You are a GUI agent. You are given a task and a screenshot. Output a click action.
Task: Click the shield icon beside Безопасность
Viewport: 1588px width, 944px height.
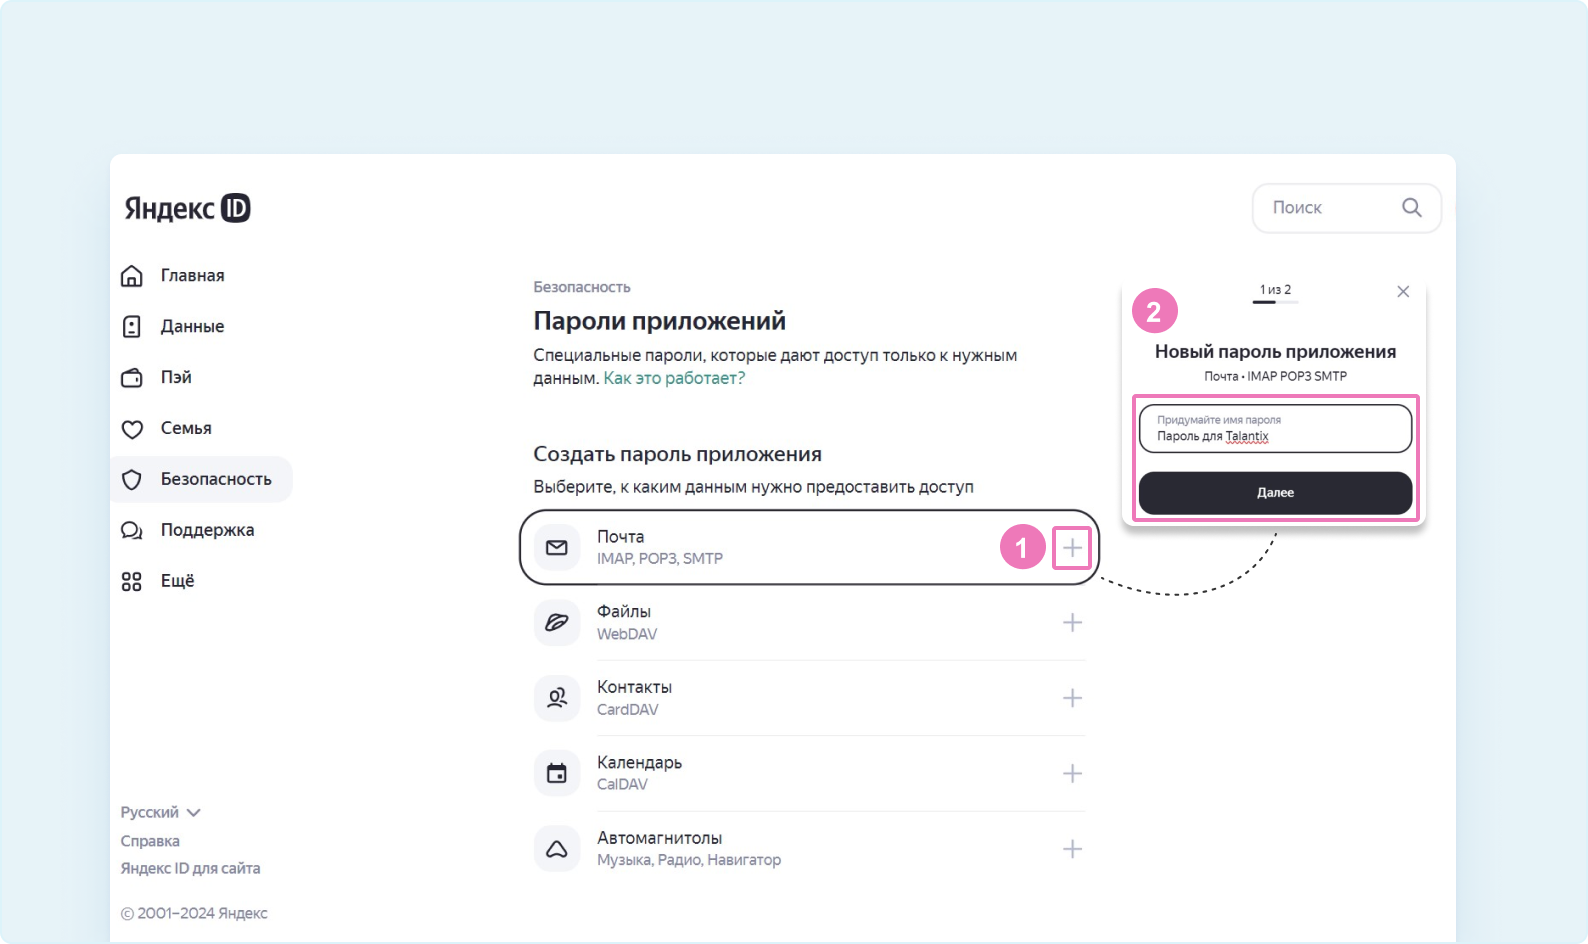(132, 480)
